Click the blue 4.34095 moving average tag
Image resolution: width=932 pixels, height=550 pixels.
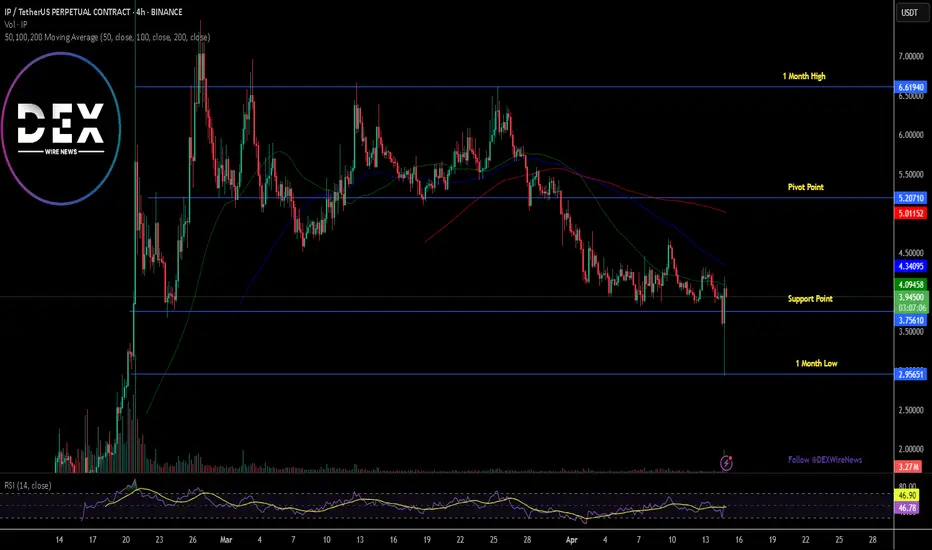[911, 266]
